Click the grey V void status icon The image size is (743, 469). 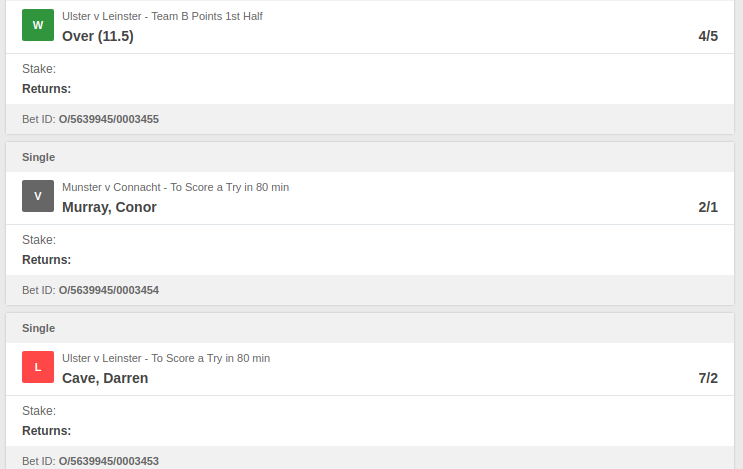[x=38, y=196]
